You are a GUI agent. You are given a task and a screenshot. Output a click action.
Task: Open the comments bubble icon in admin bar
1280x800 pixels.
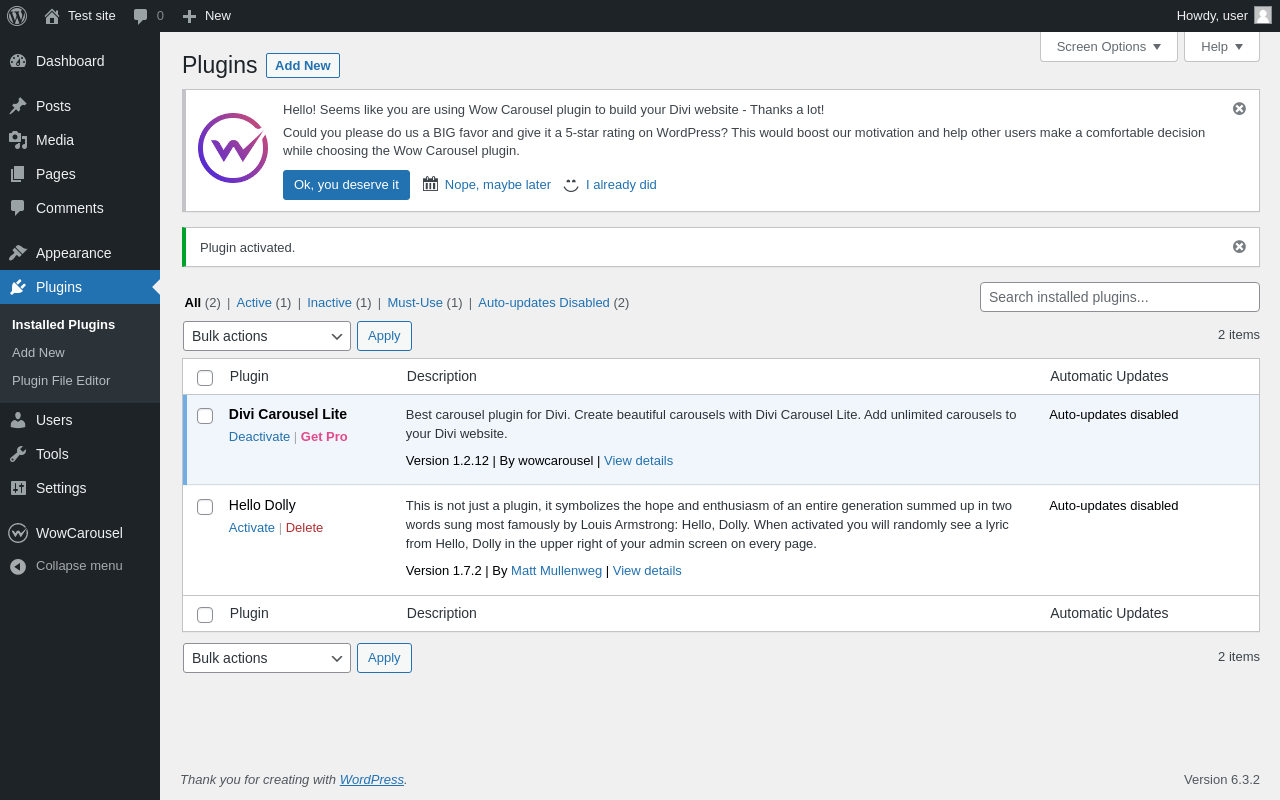(141, 16)
